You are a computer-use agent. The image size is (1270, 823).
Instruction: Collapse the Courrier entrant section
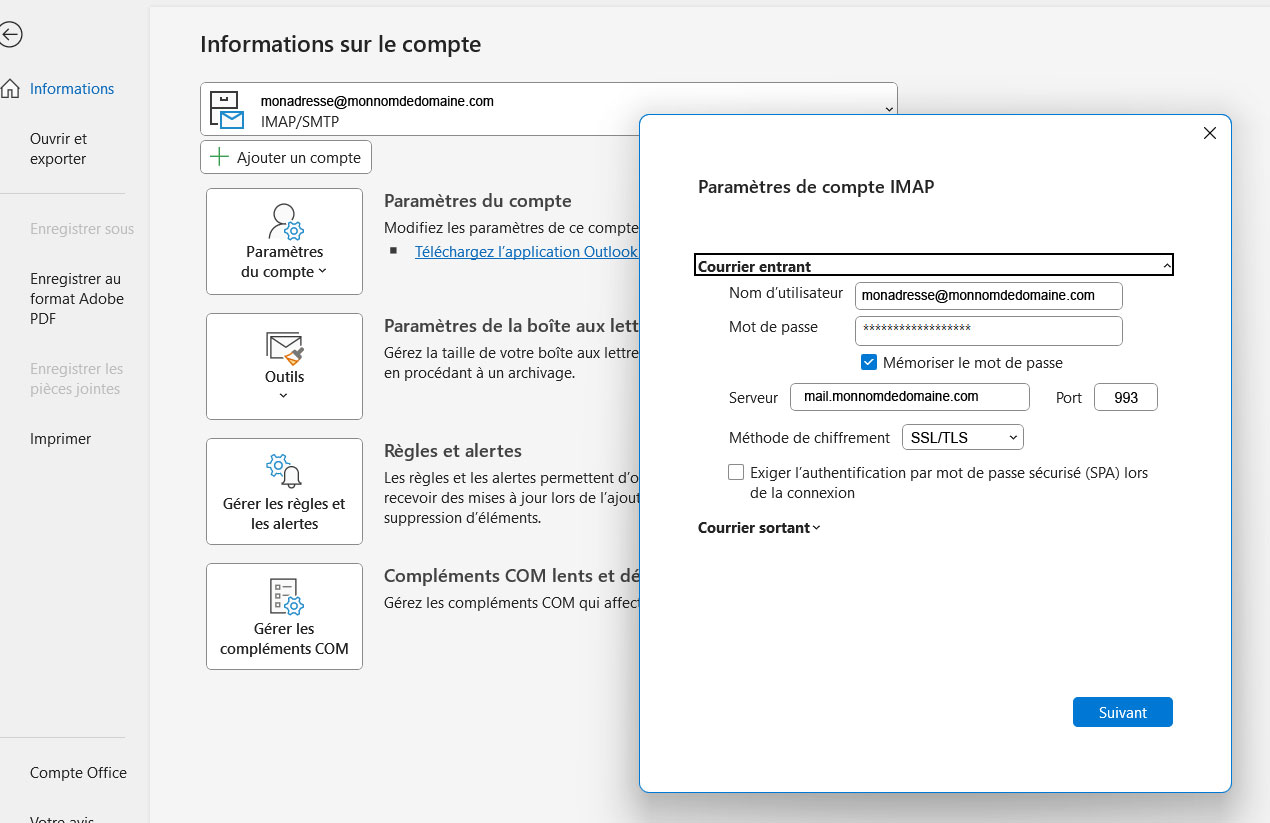tap(1166, 266)
